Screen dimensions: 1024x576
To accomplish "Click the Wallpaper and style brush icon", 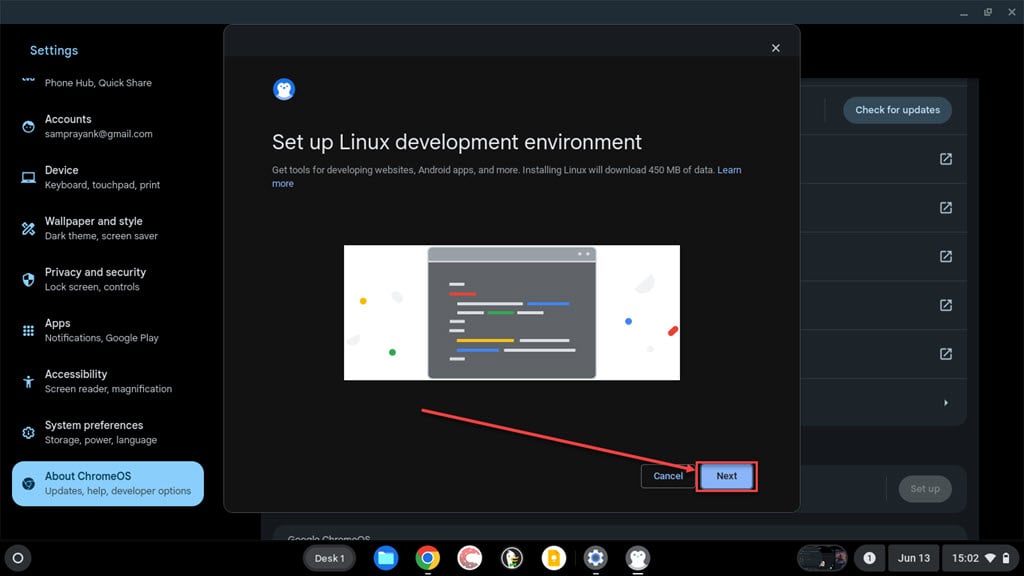I will (x=28, y=229).
